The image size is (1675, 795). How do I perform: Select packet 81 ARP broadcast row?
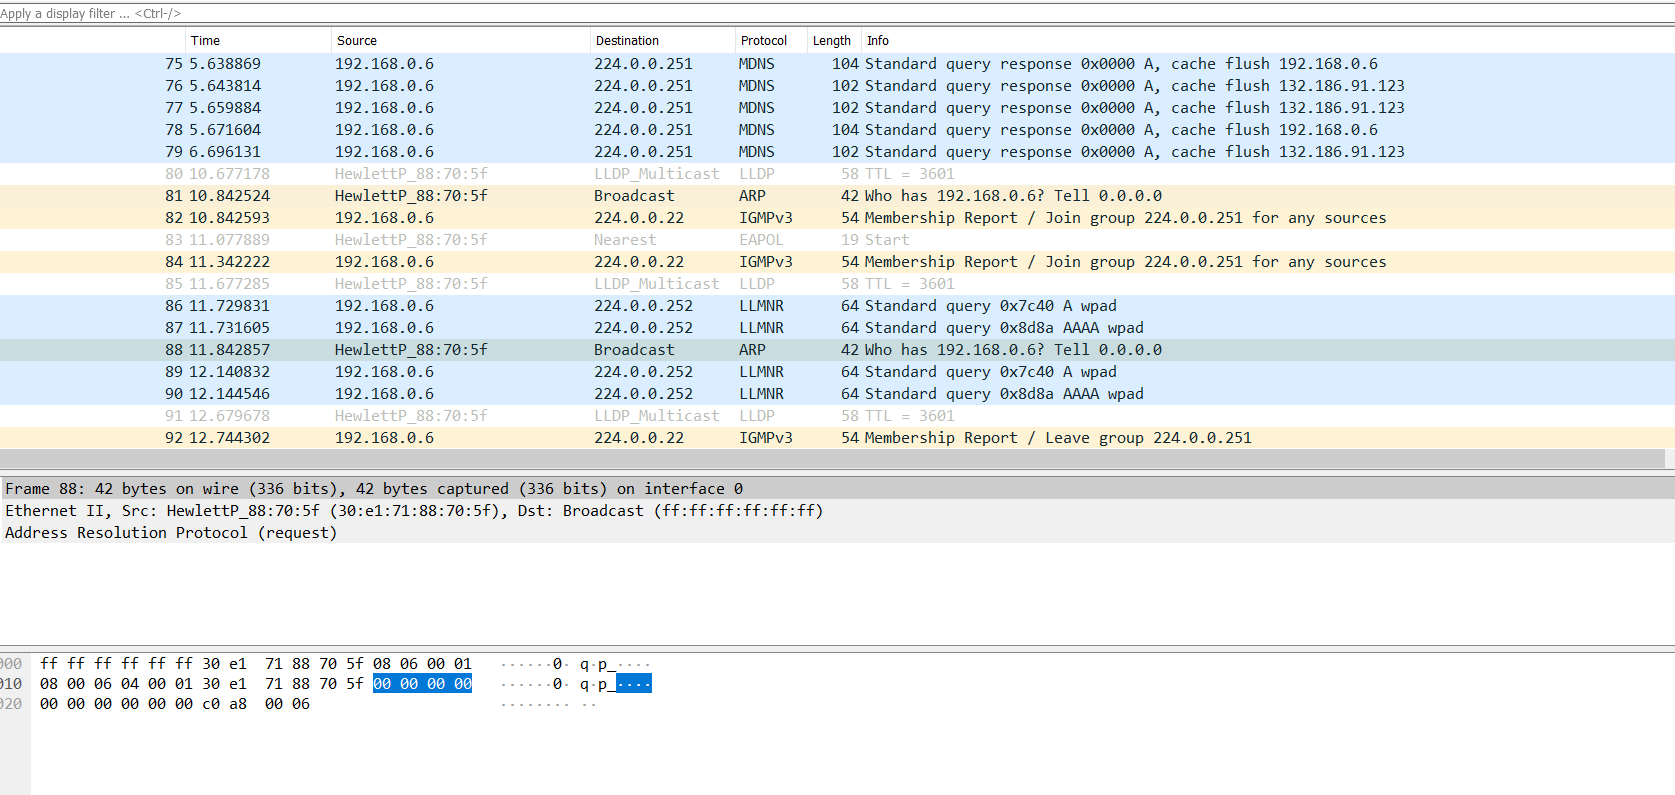click(x=837, y=196)
